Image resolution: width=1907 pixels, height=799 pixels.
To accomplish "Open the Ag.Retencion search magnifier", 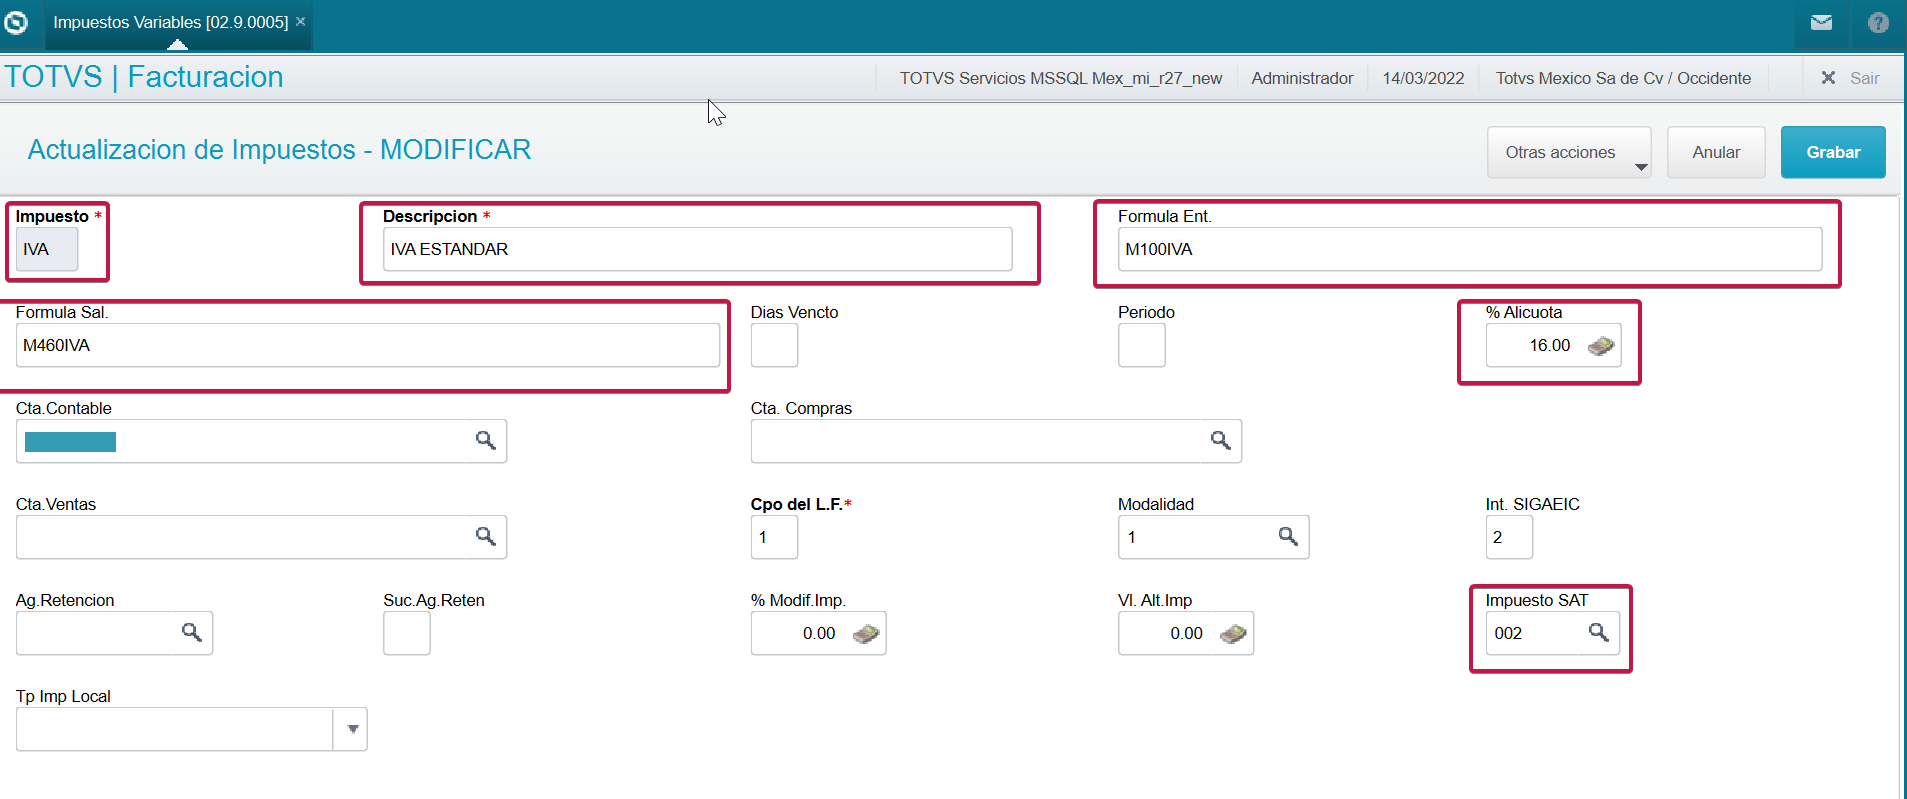I will 192,633.
